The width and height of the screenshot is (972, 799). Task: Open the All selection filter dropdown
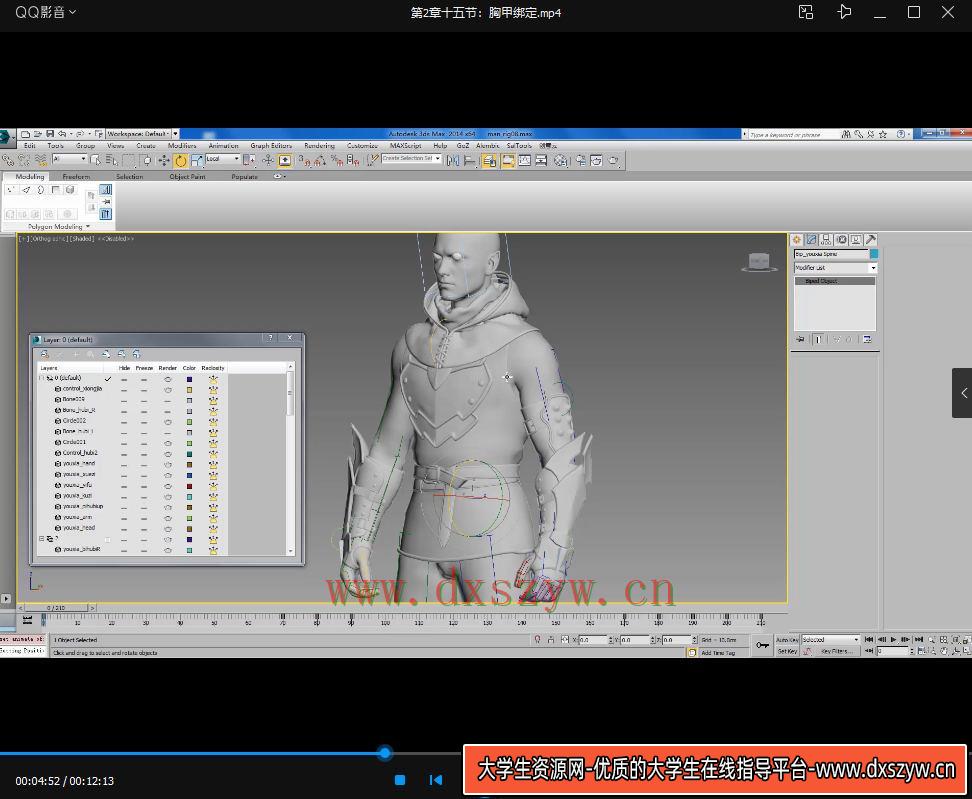click(69, 159)
